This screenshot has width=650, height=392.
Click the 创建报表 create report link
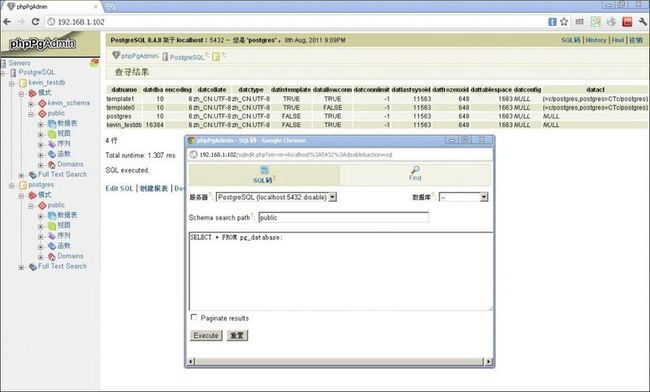point(154,189)
